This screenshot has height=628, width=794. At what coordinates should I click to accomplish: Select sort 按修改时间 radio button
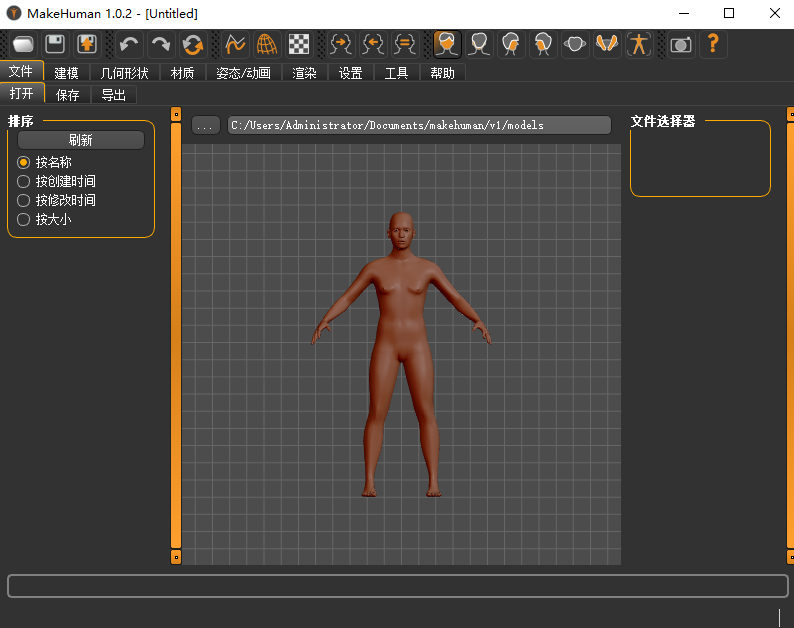pos(23,201)
